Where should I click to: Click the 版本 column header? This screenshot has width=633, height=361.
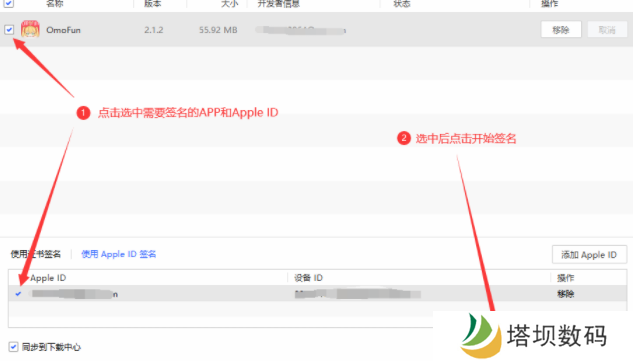coord(153,4)
